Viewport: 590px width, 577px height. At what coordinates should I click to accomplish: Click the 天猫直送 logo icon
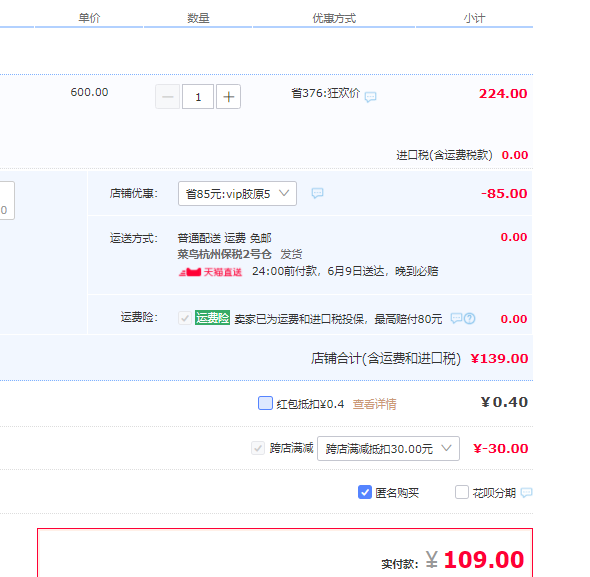pos(190,272)
